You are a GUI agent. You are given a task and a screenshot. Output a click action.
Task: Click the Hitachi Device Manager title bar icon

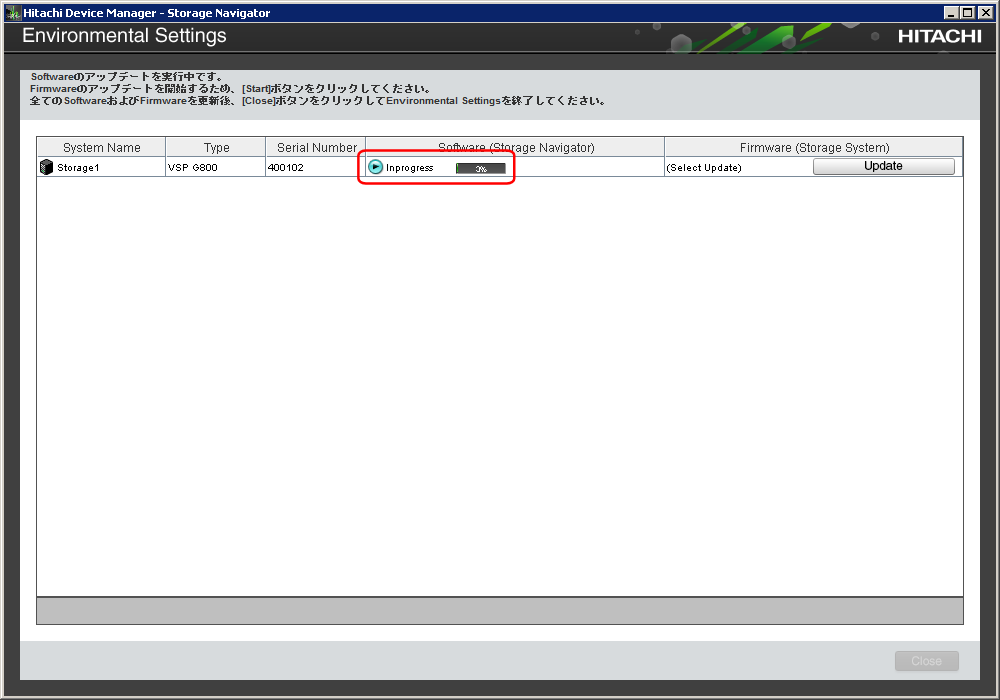(12, 13)
